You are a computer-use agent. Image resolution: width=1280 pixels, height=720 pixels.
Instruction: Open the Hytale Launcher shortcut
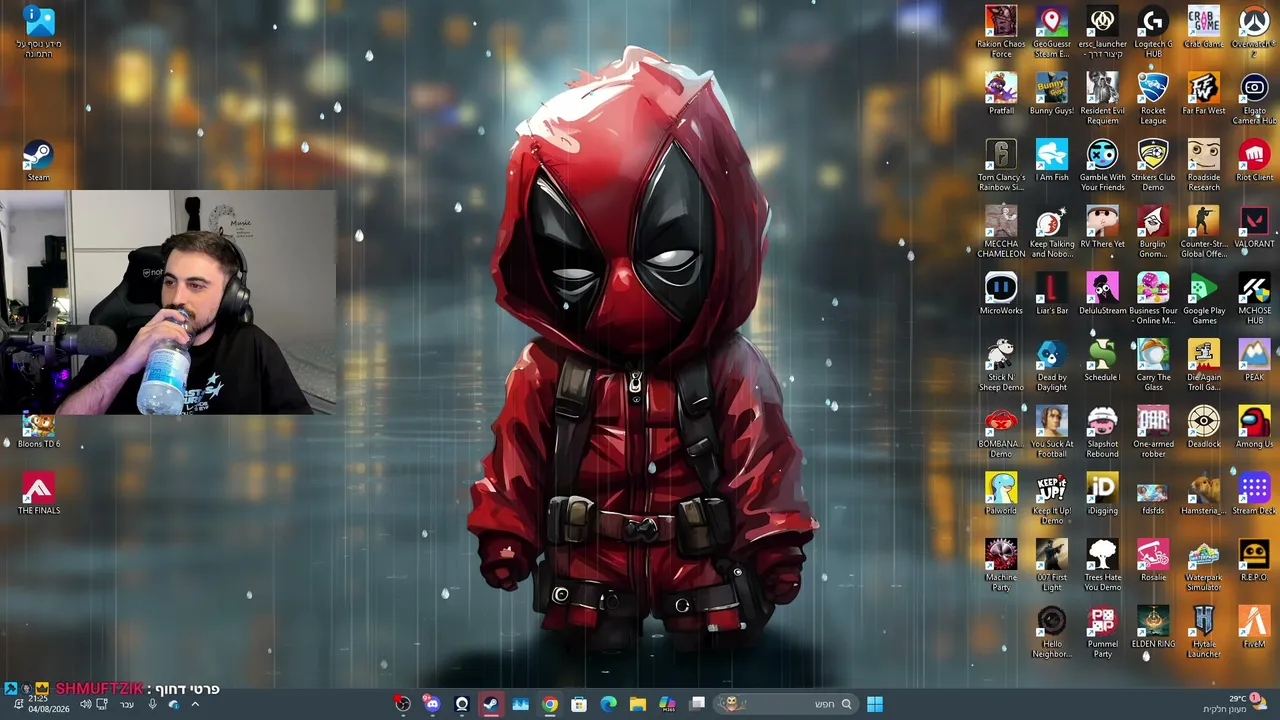[x=1204, y=632]
